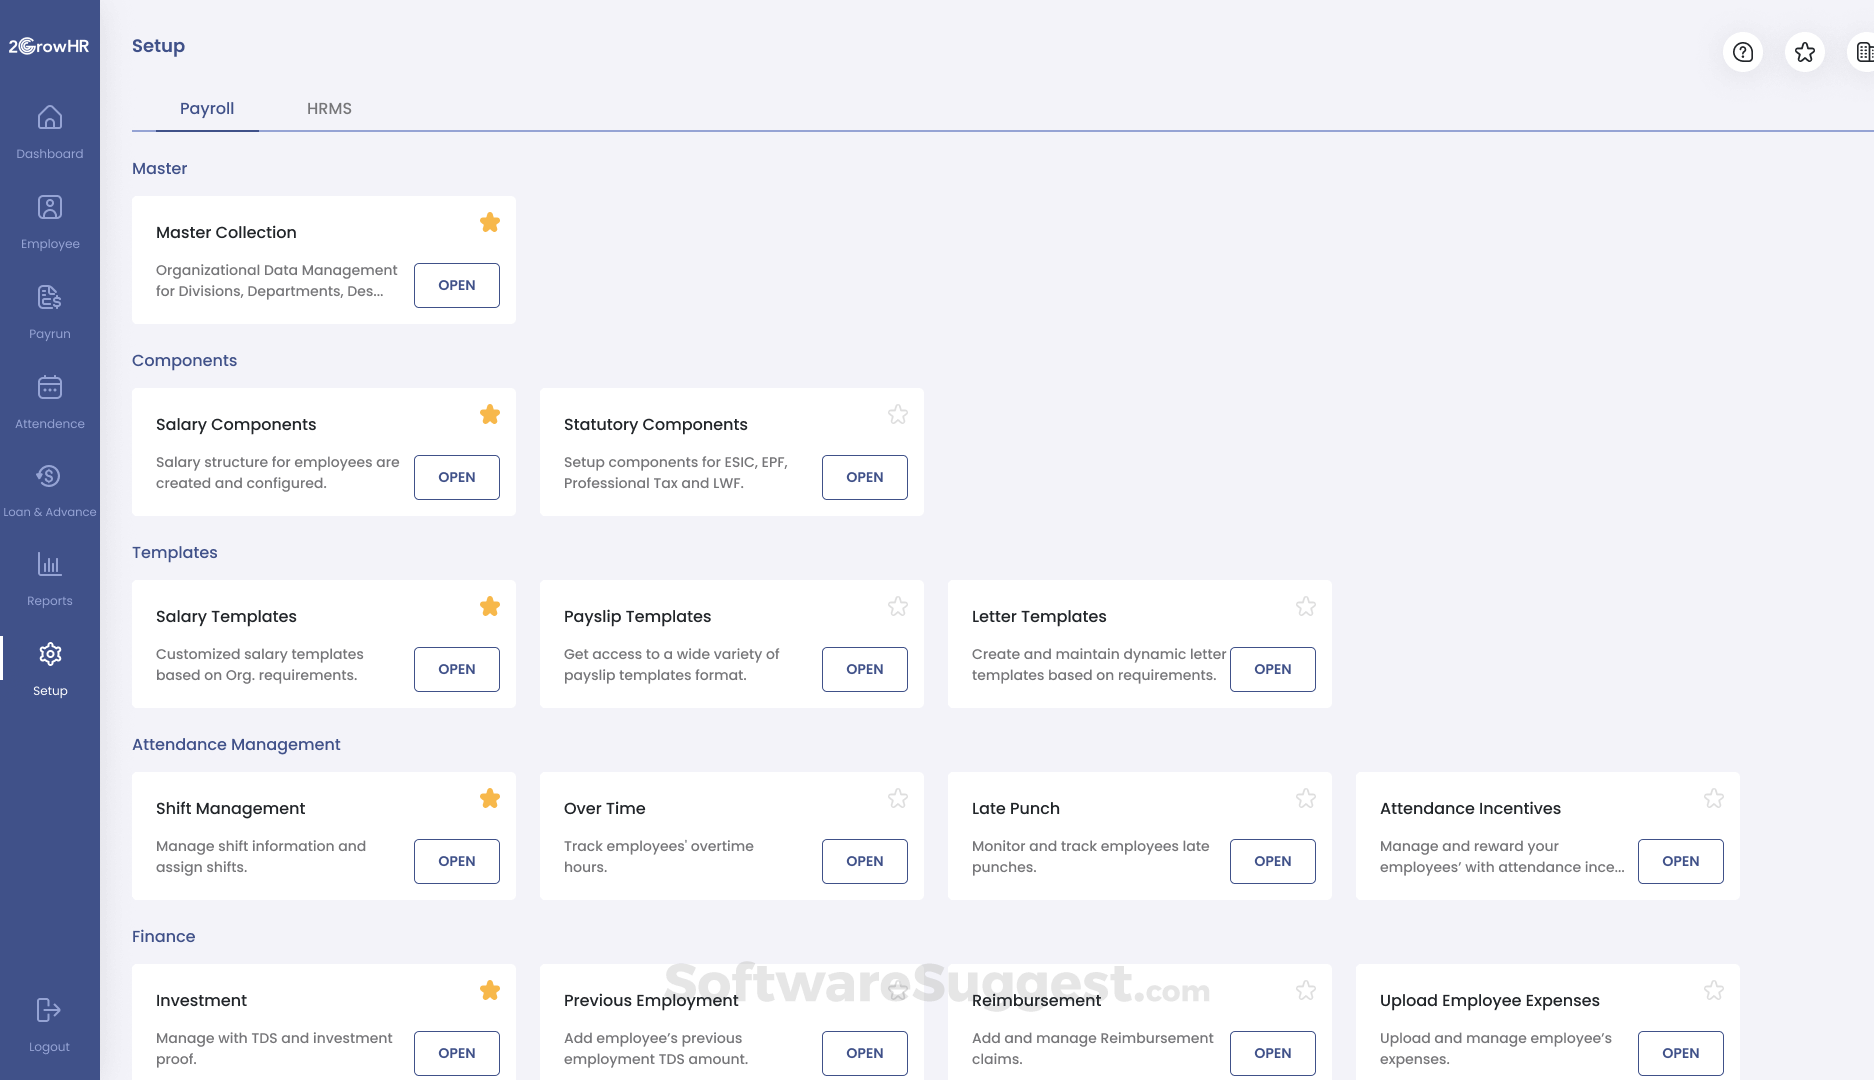Viewport: 1874px width, 1081px height.
Task: Click the 2GrowHR logo
Action: tap(48, 45)
